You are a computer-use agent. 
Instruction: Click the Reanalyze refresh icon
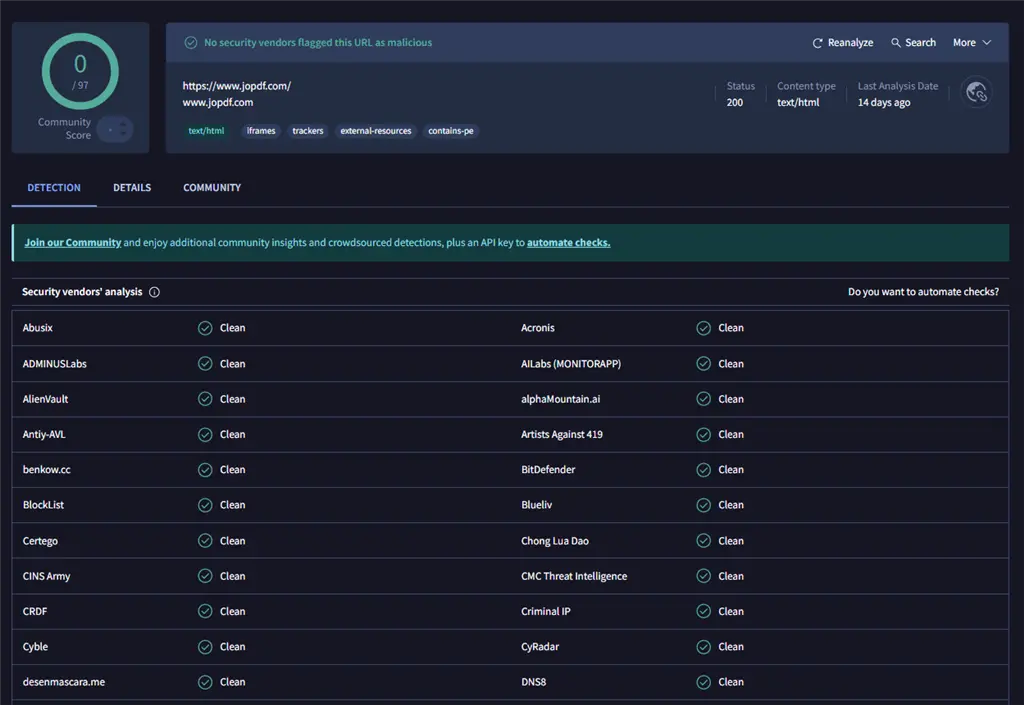[x=817, y=43]
